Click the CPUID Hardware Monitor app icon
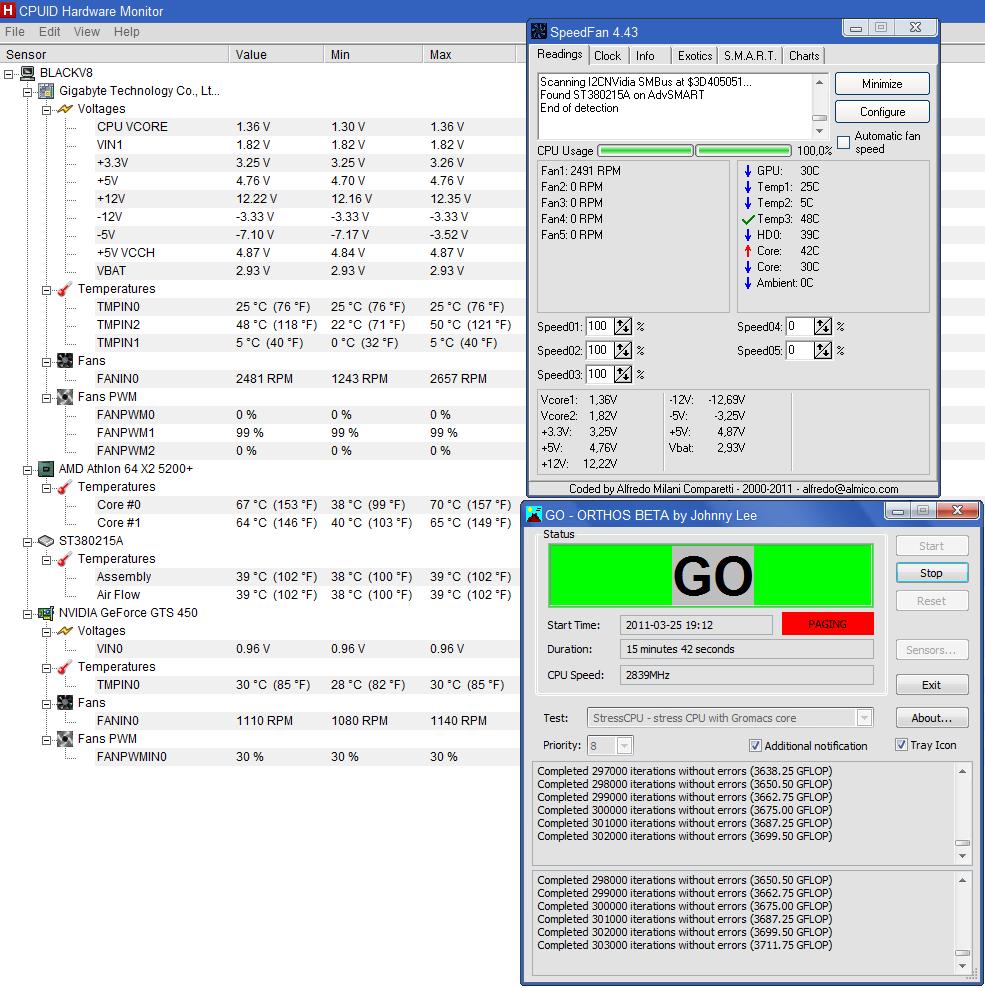This screenshot has height=988, width=985. (x=8, y=10)
